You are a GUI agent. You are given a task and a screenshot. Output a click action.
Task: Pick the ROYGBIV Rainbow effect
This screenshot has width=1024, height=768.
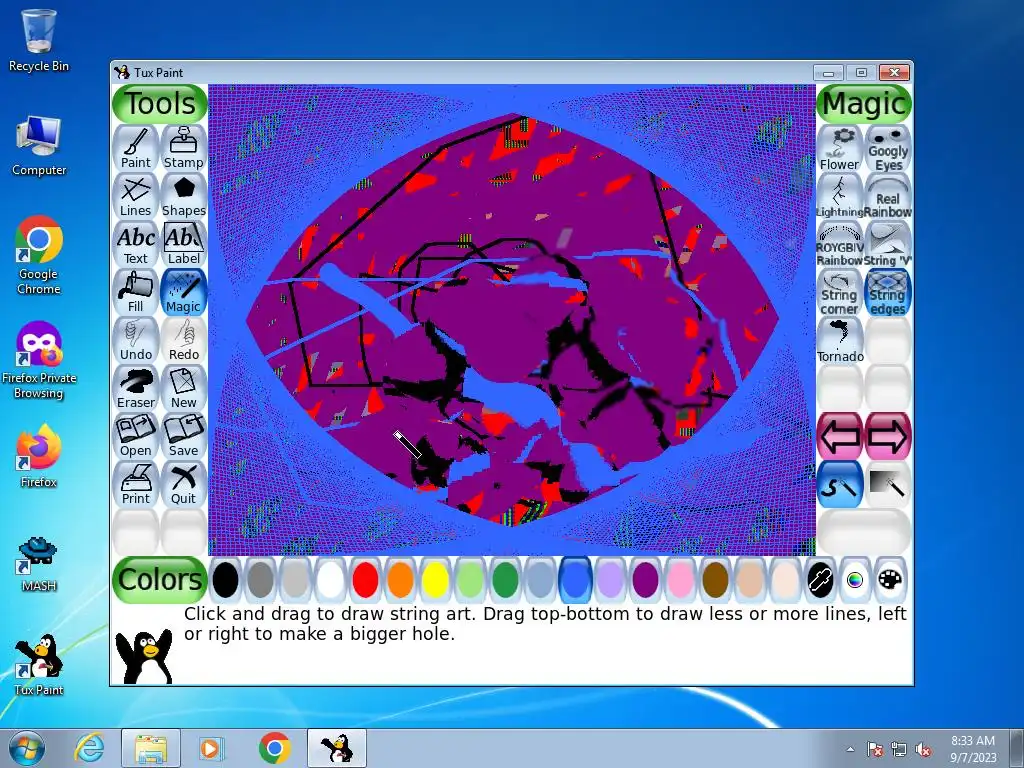[840, 244]
